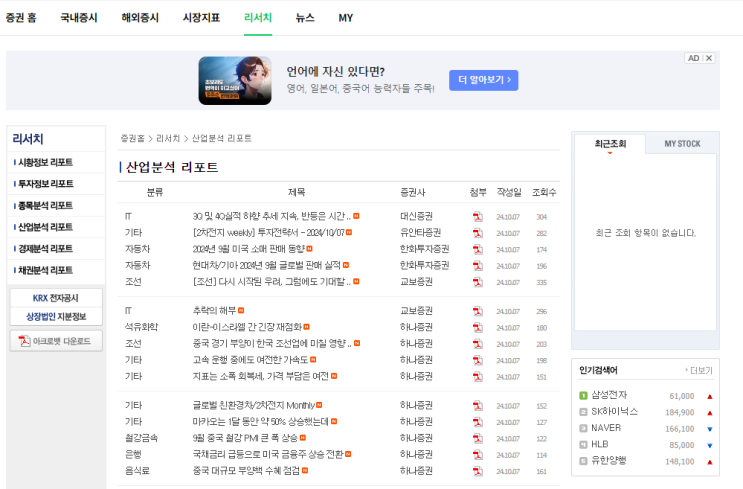Open 경제분석 리포트 in sidebar
The height and width of the screenshot is (489, 743).
[45, 249]
